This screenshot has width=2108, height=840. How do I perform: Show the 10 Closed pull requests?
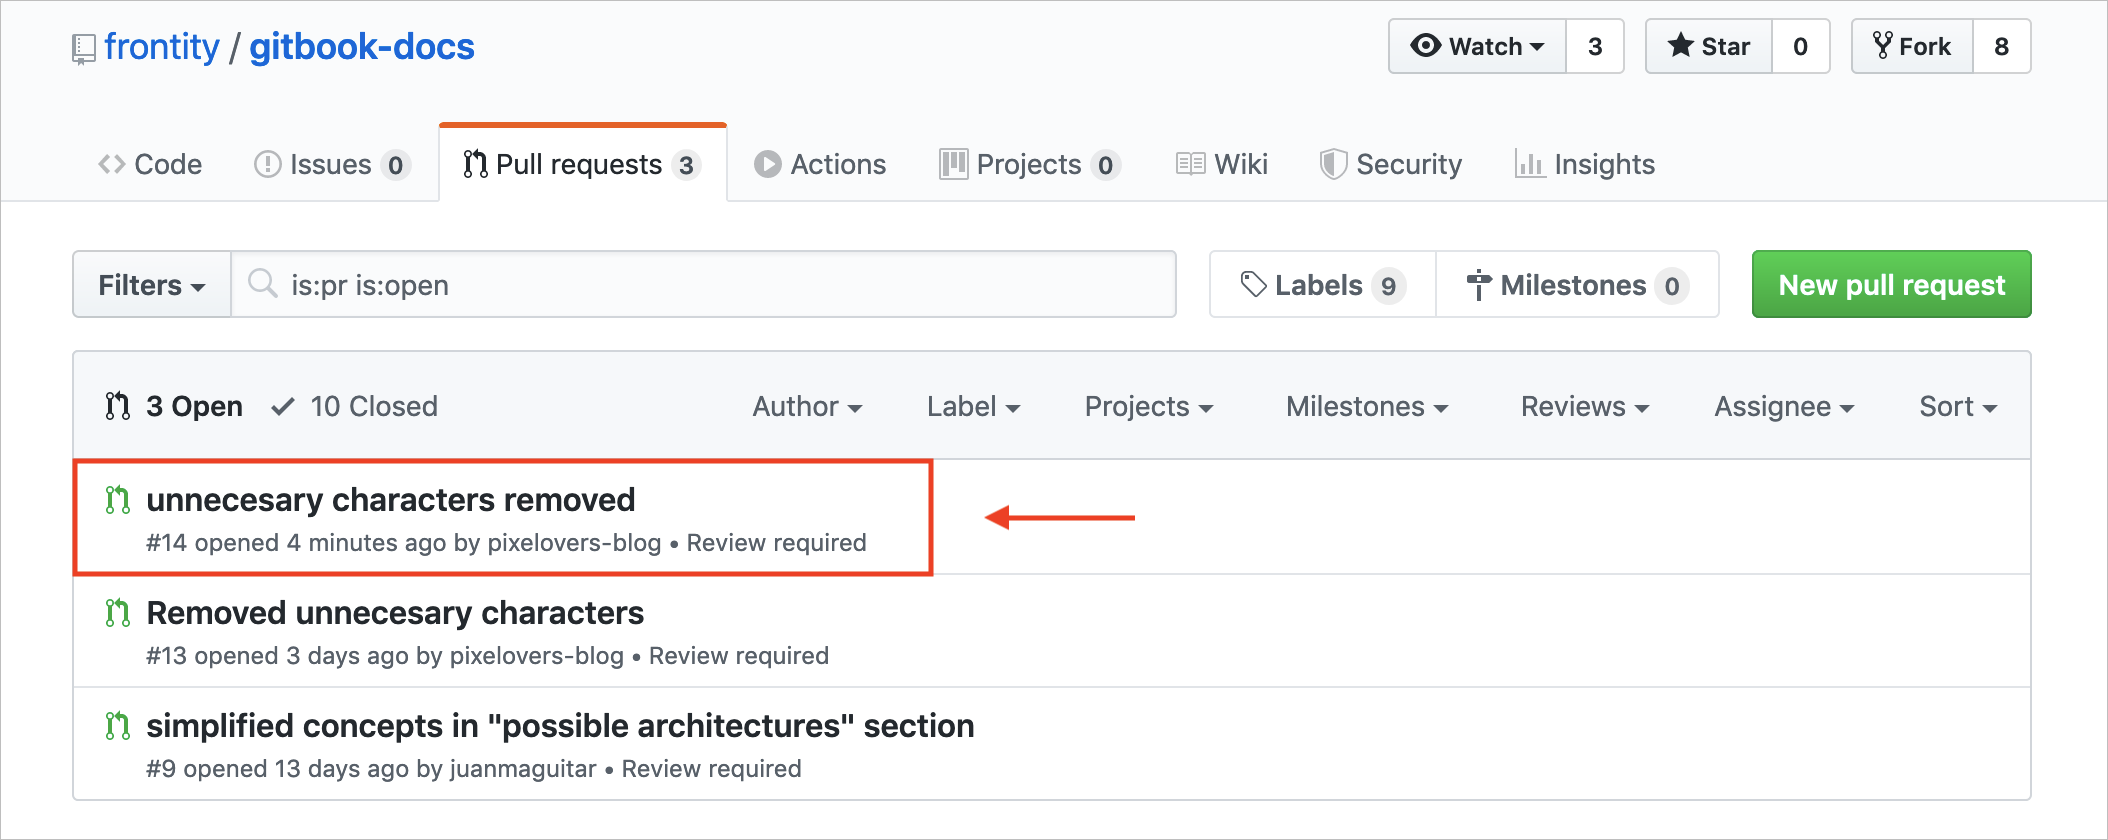pyautogui.click(x=355, y=406)
